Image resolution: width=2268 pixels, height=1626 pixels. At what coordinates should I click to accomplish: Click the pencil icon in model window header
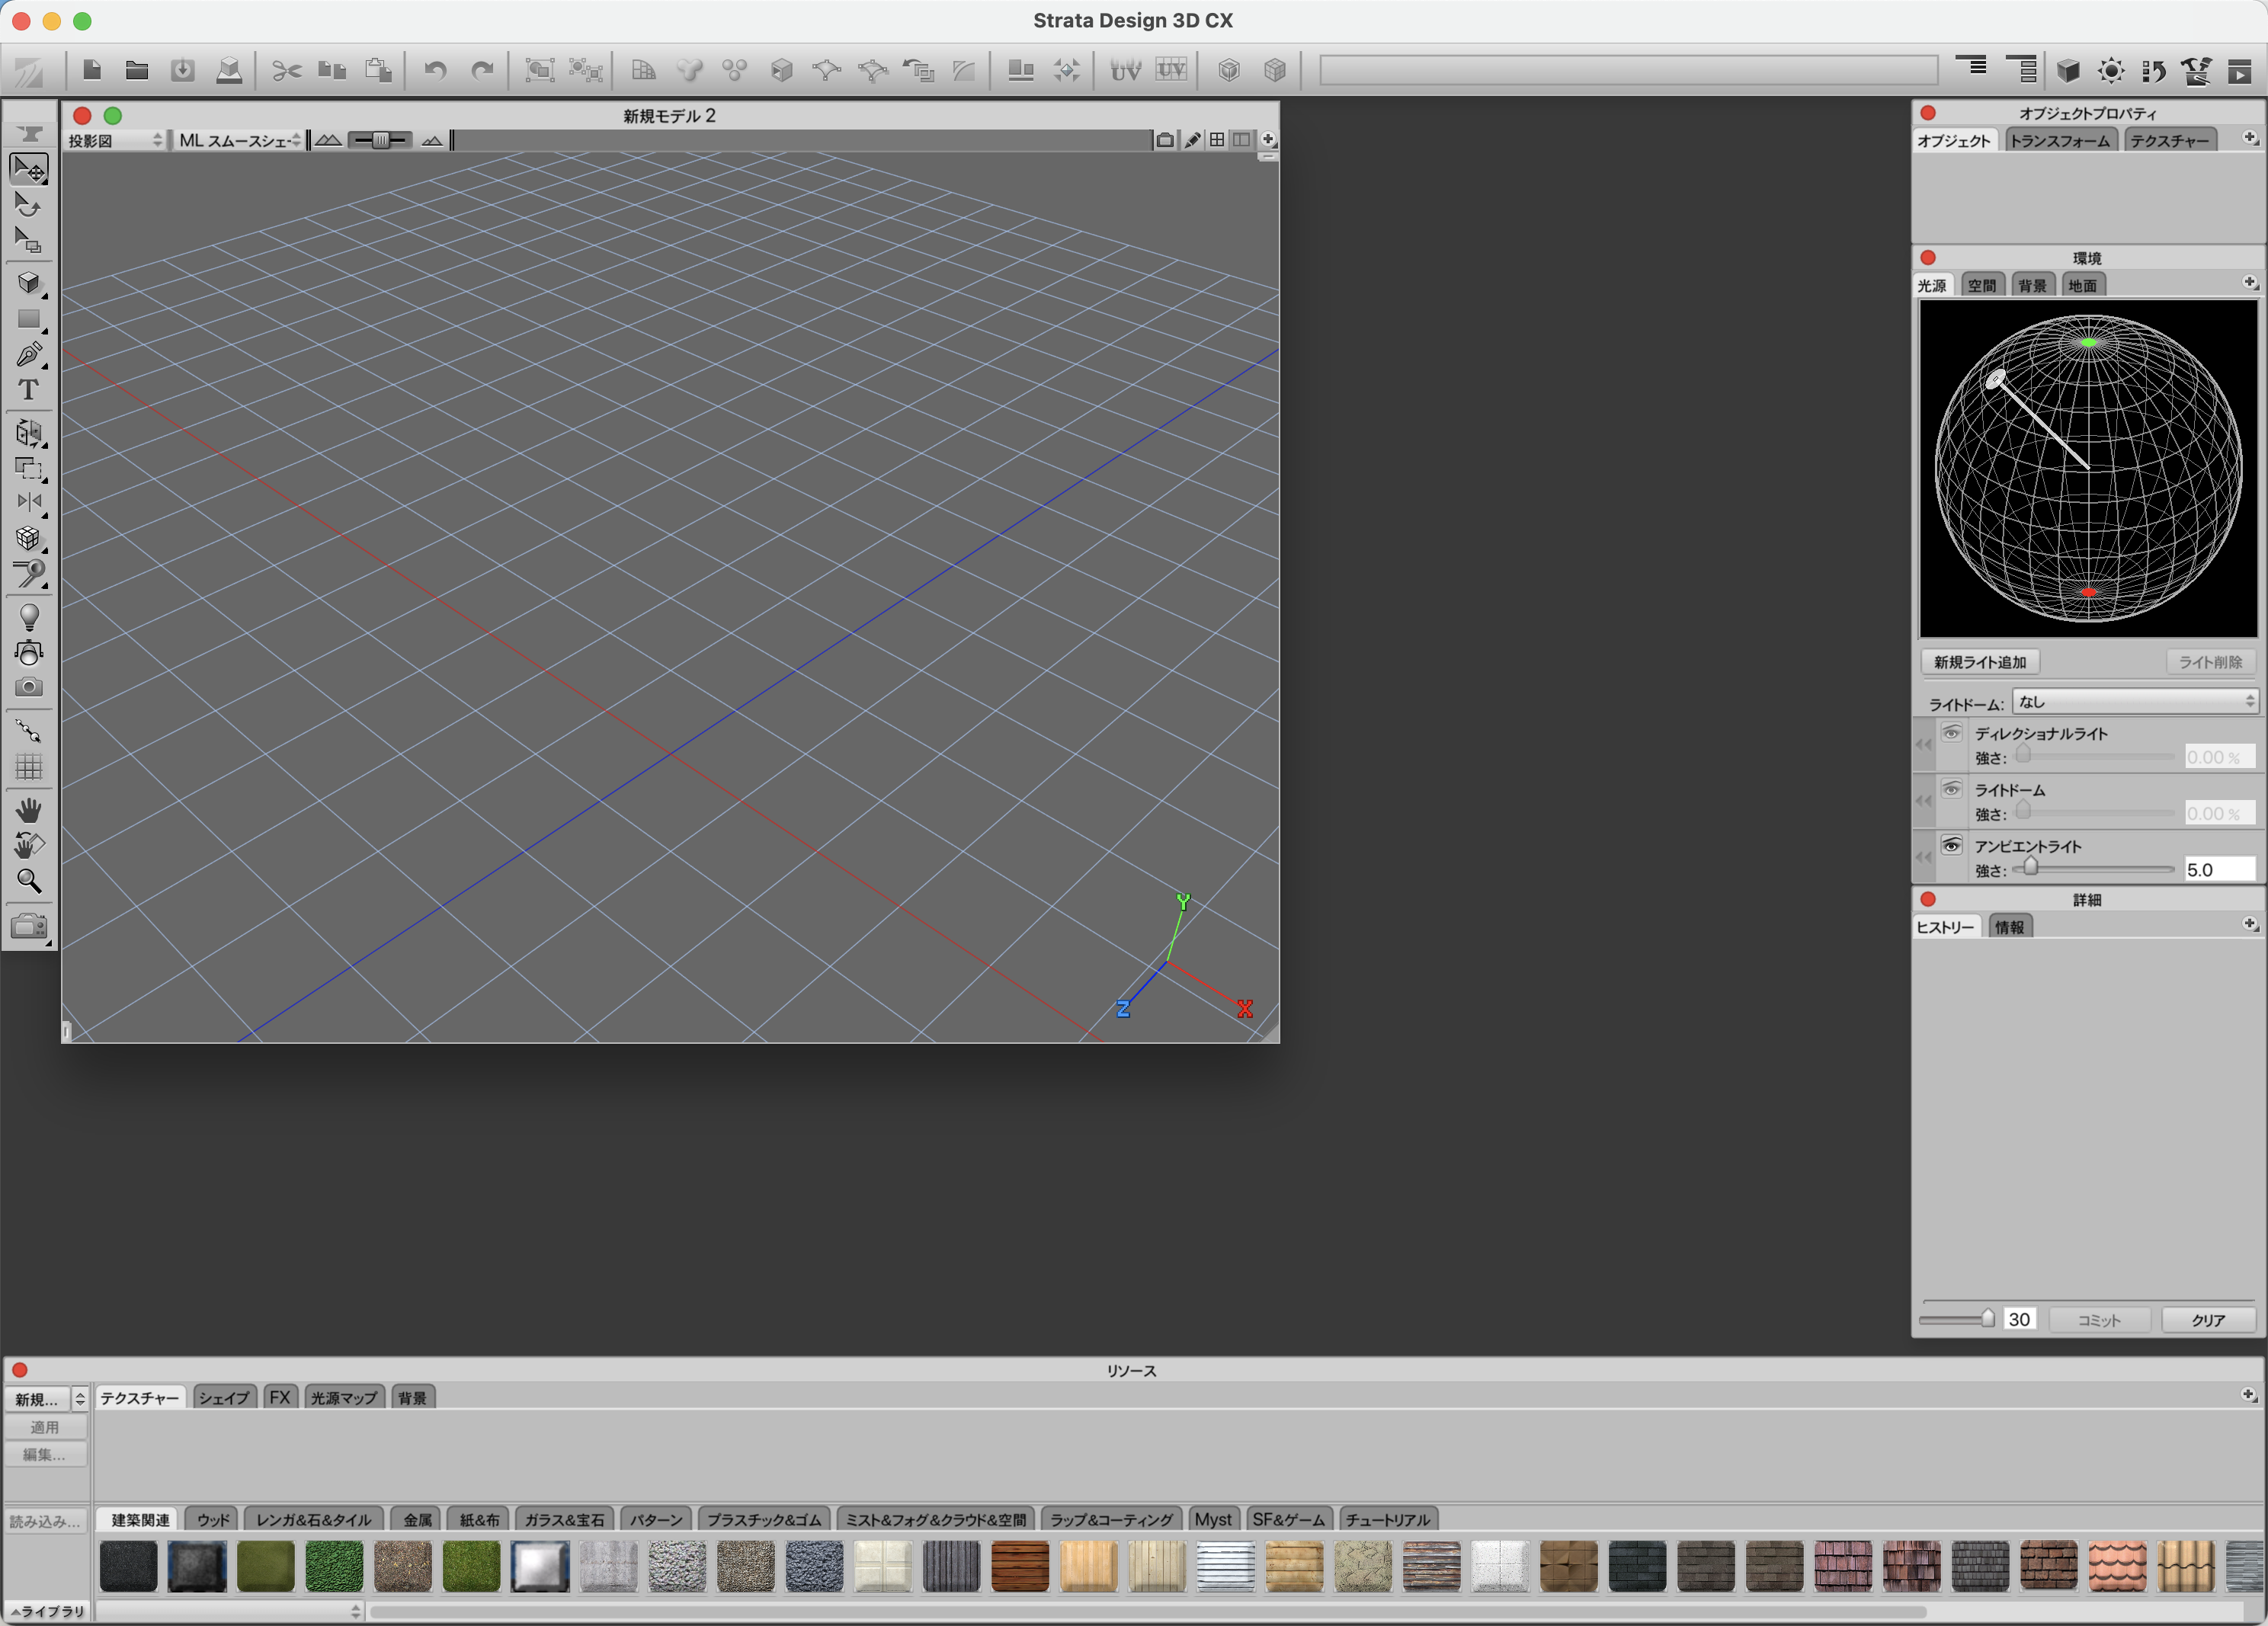[1192, 140]
